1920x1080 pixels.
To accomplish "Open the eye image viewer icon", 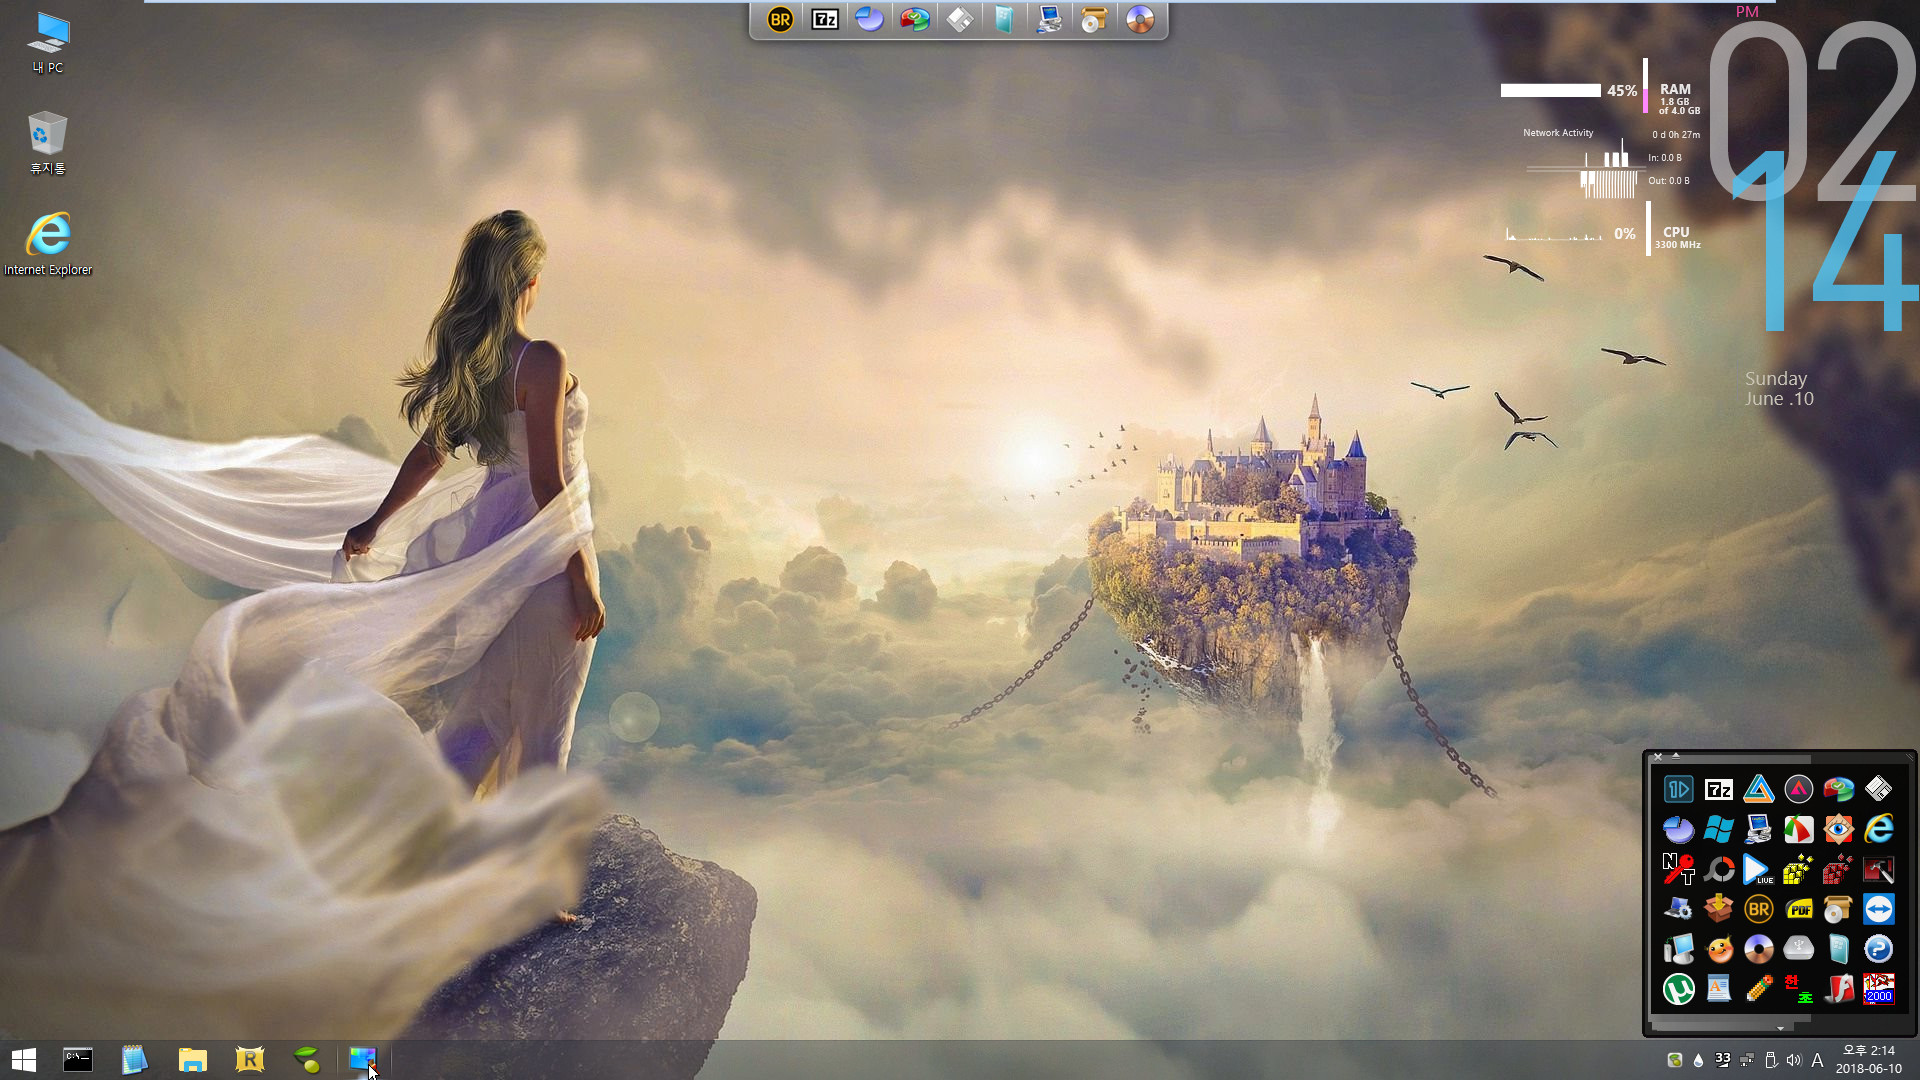I will (x=1838, y=829).
